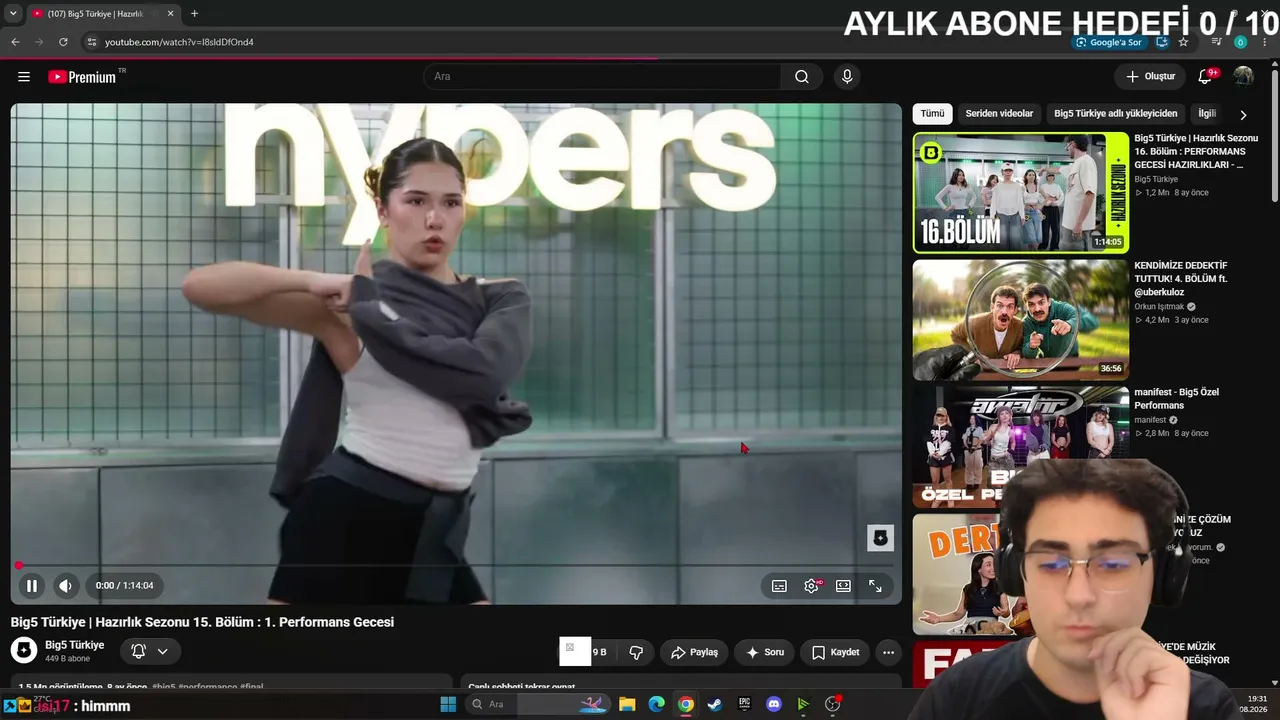Open the Chrome profile avatar
1280x720 pixels.
(x=1241, y=42)
